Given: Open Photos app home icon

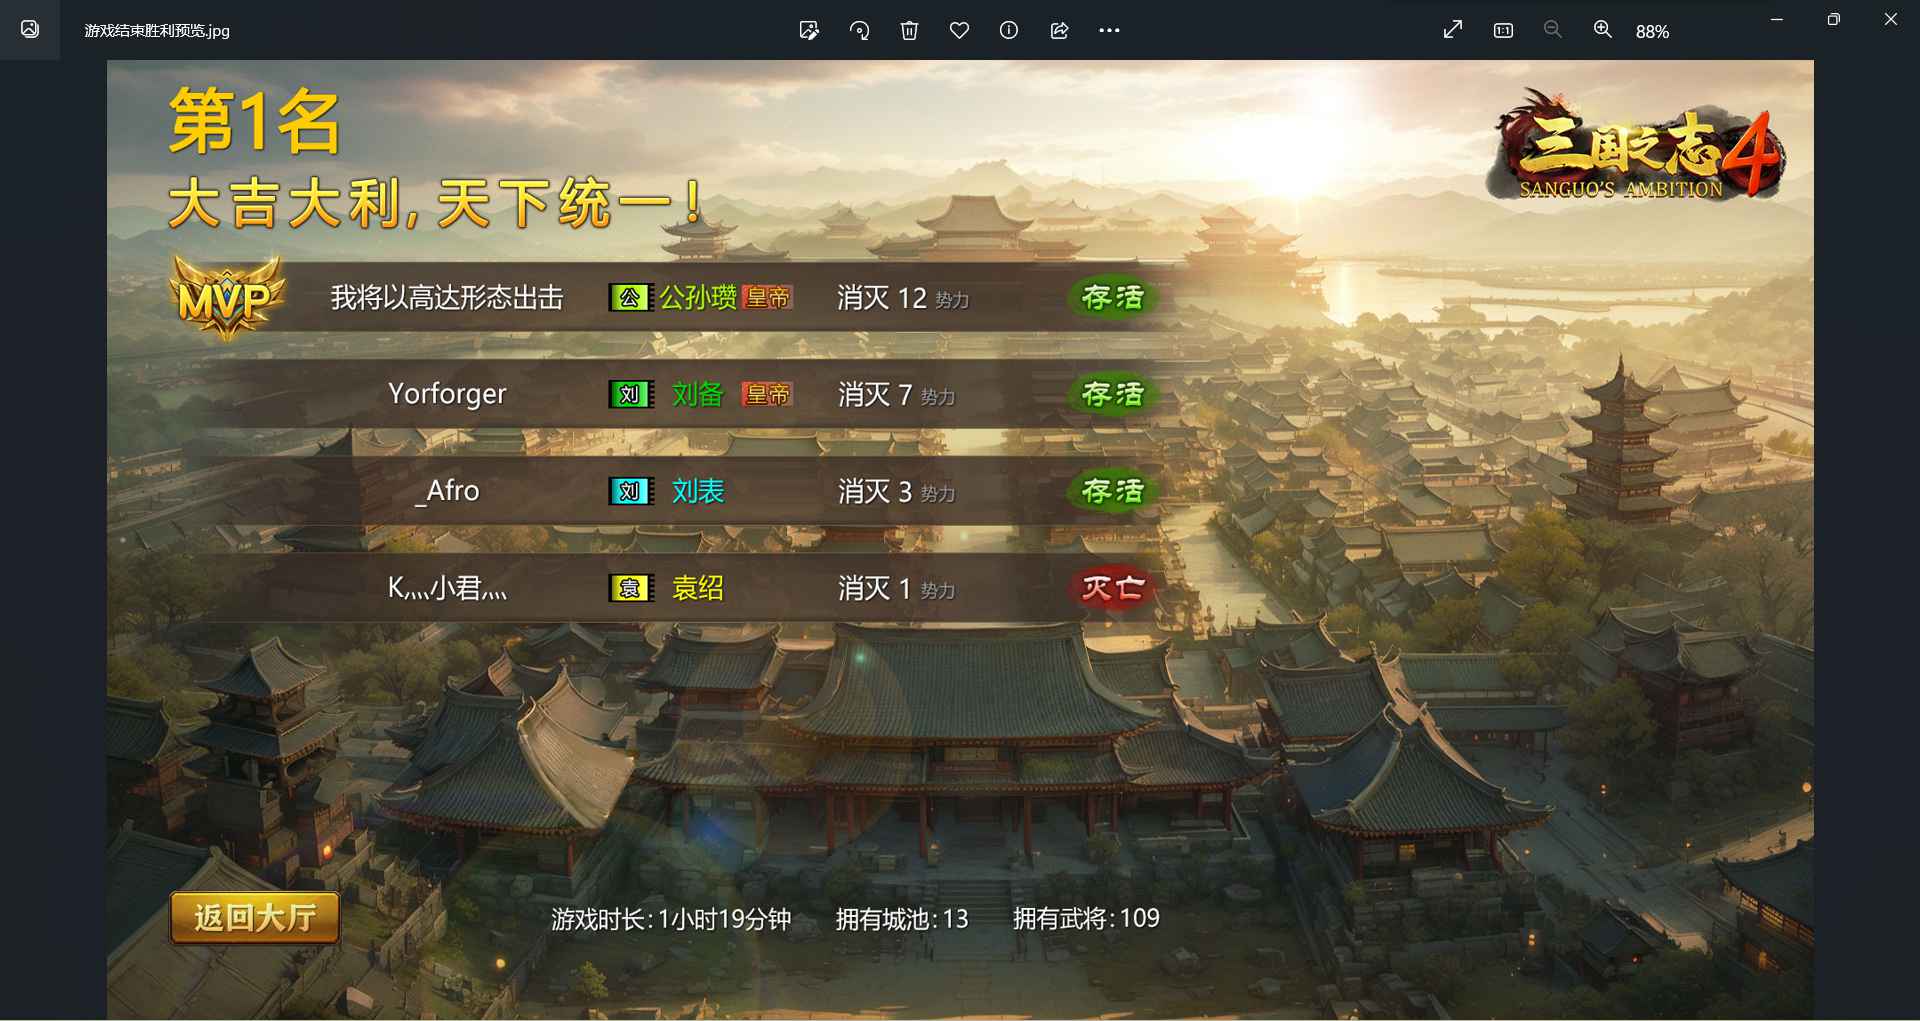Looking at the screenshot, I should 30,29.
